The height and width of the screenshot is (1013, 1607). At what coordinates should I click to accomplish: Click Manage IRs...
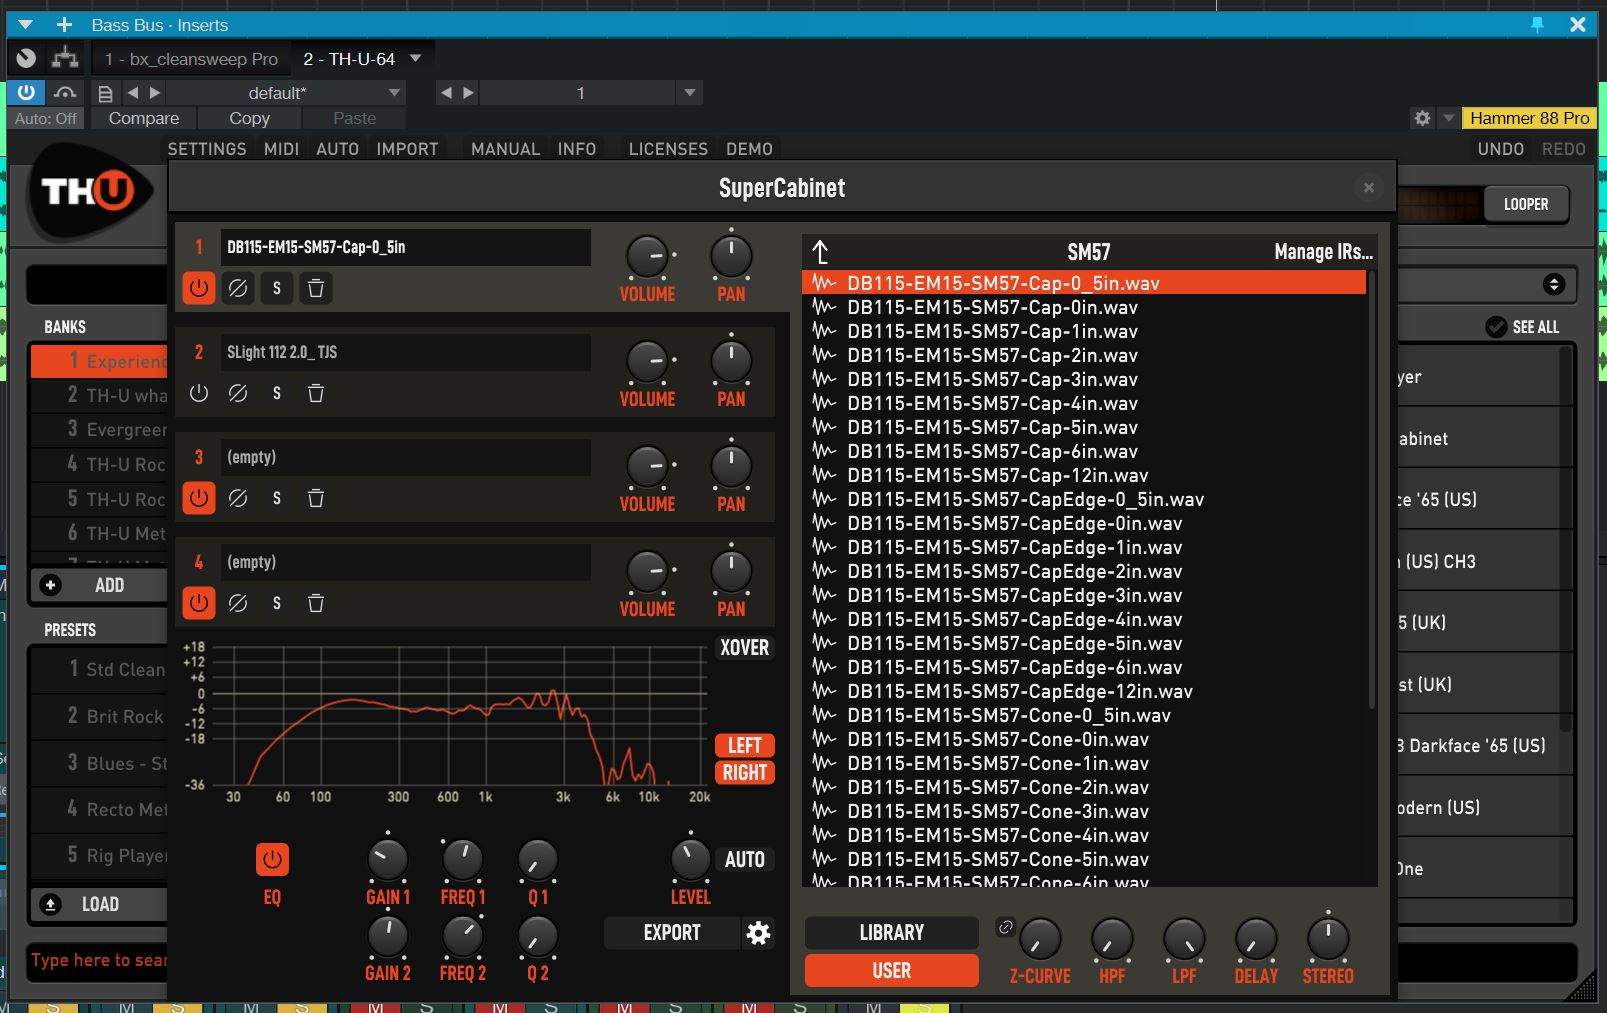[1323, 252]
